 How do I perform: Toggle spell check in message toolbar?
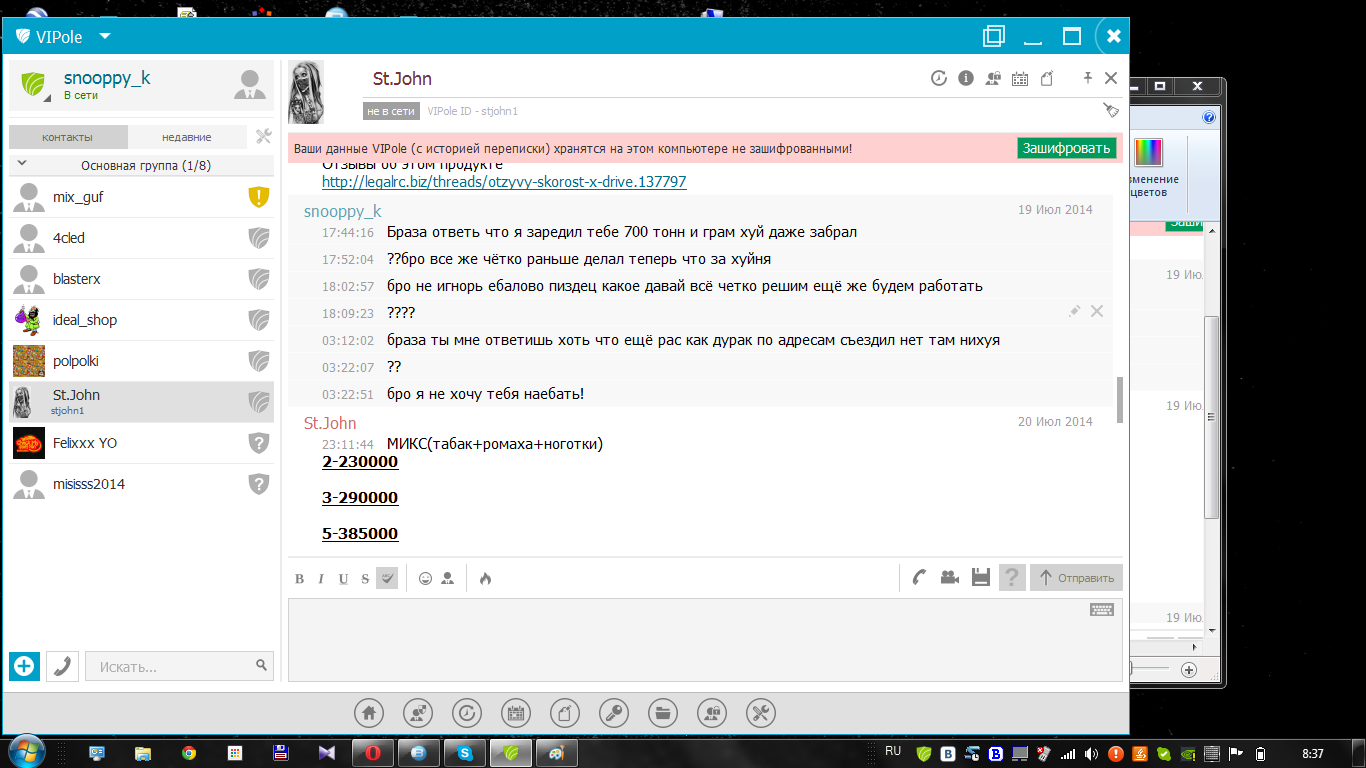[x=387, y=578]
